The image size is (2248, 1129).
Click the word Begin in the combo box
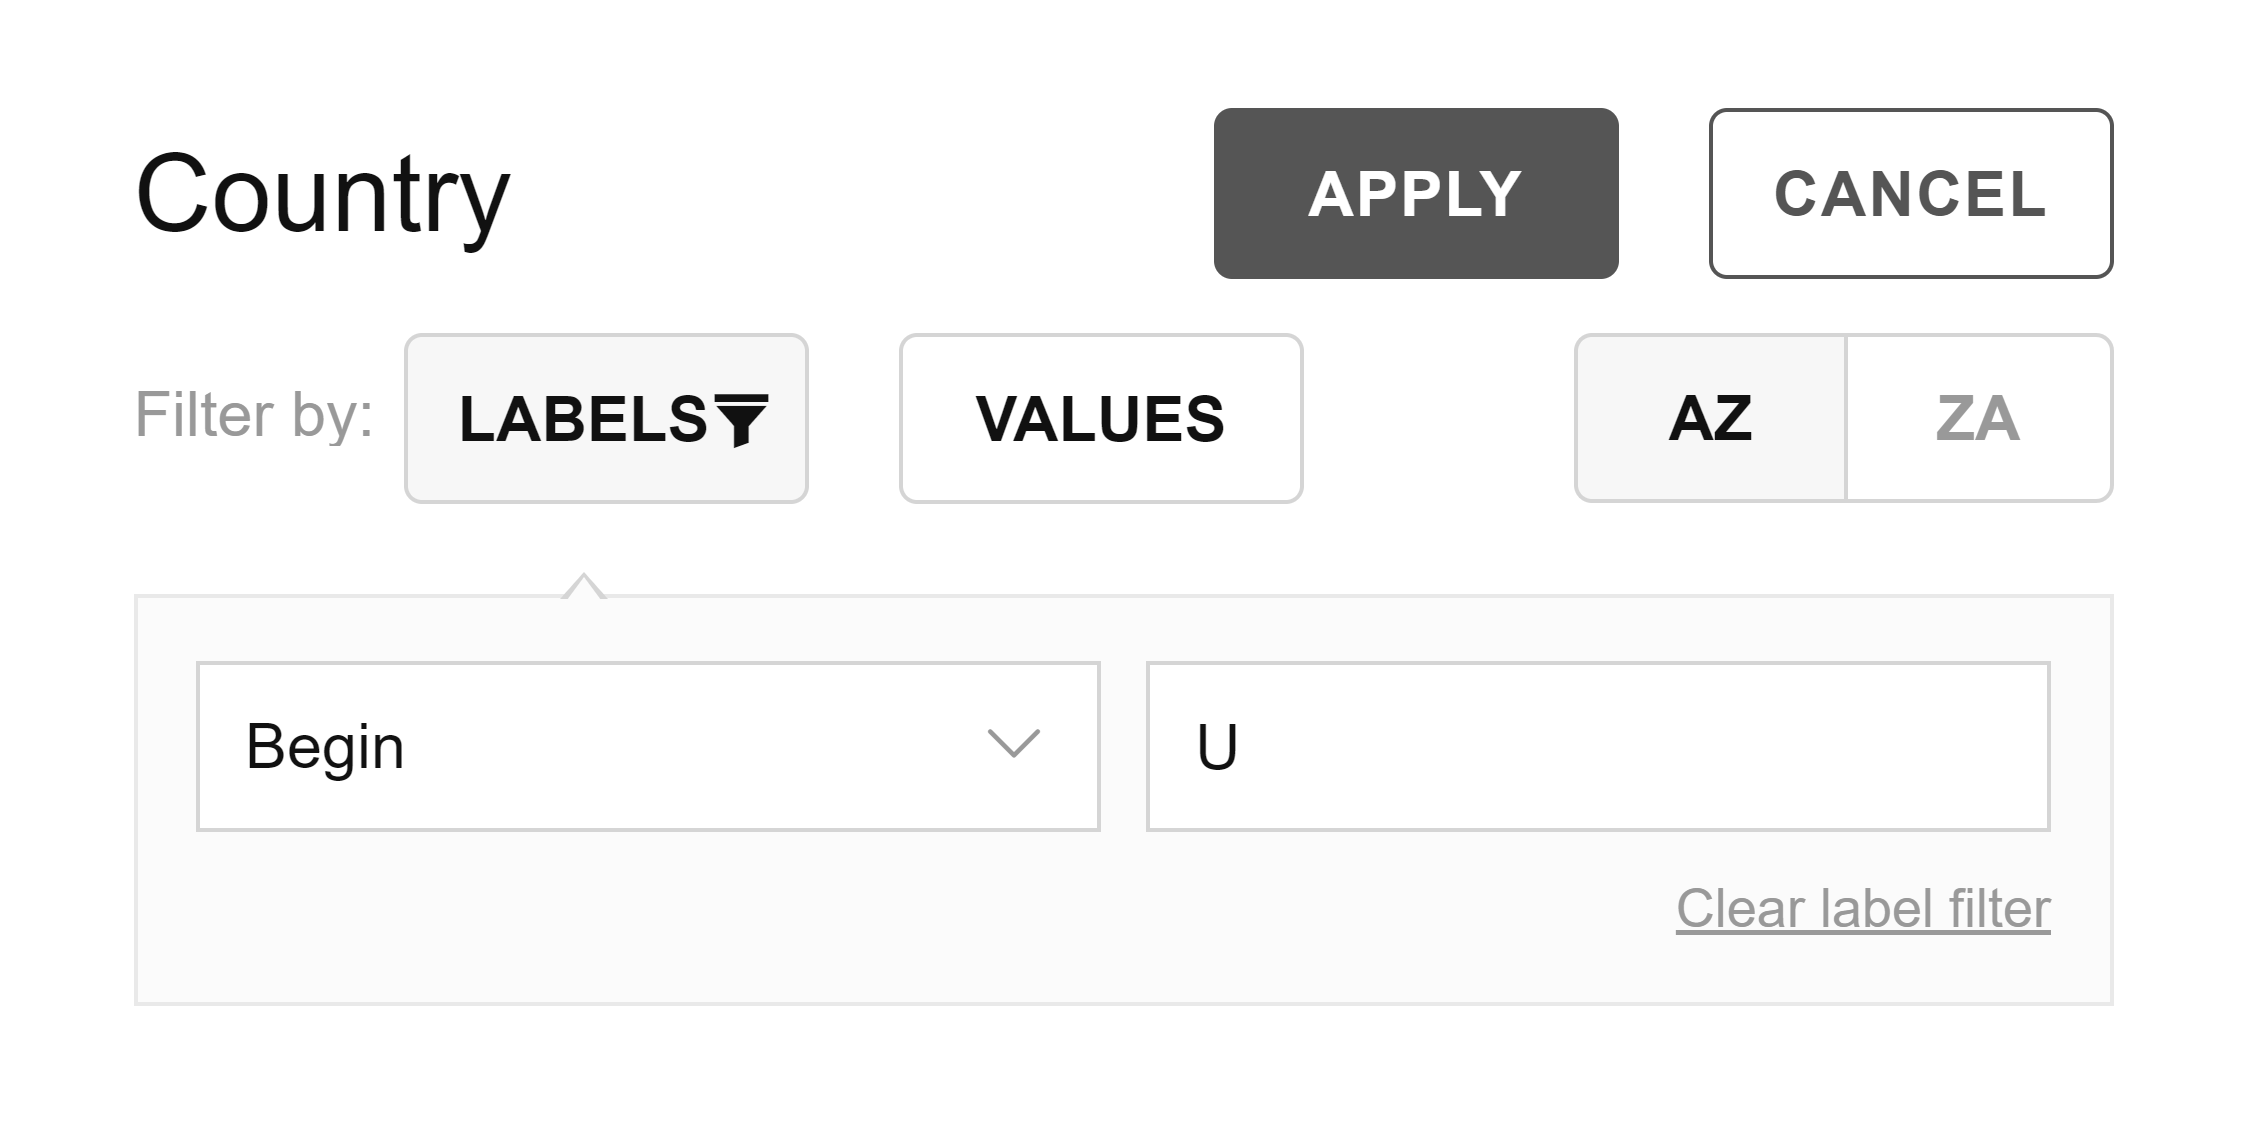click(x=325, y=748)
